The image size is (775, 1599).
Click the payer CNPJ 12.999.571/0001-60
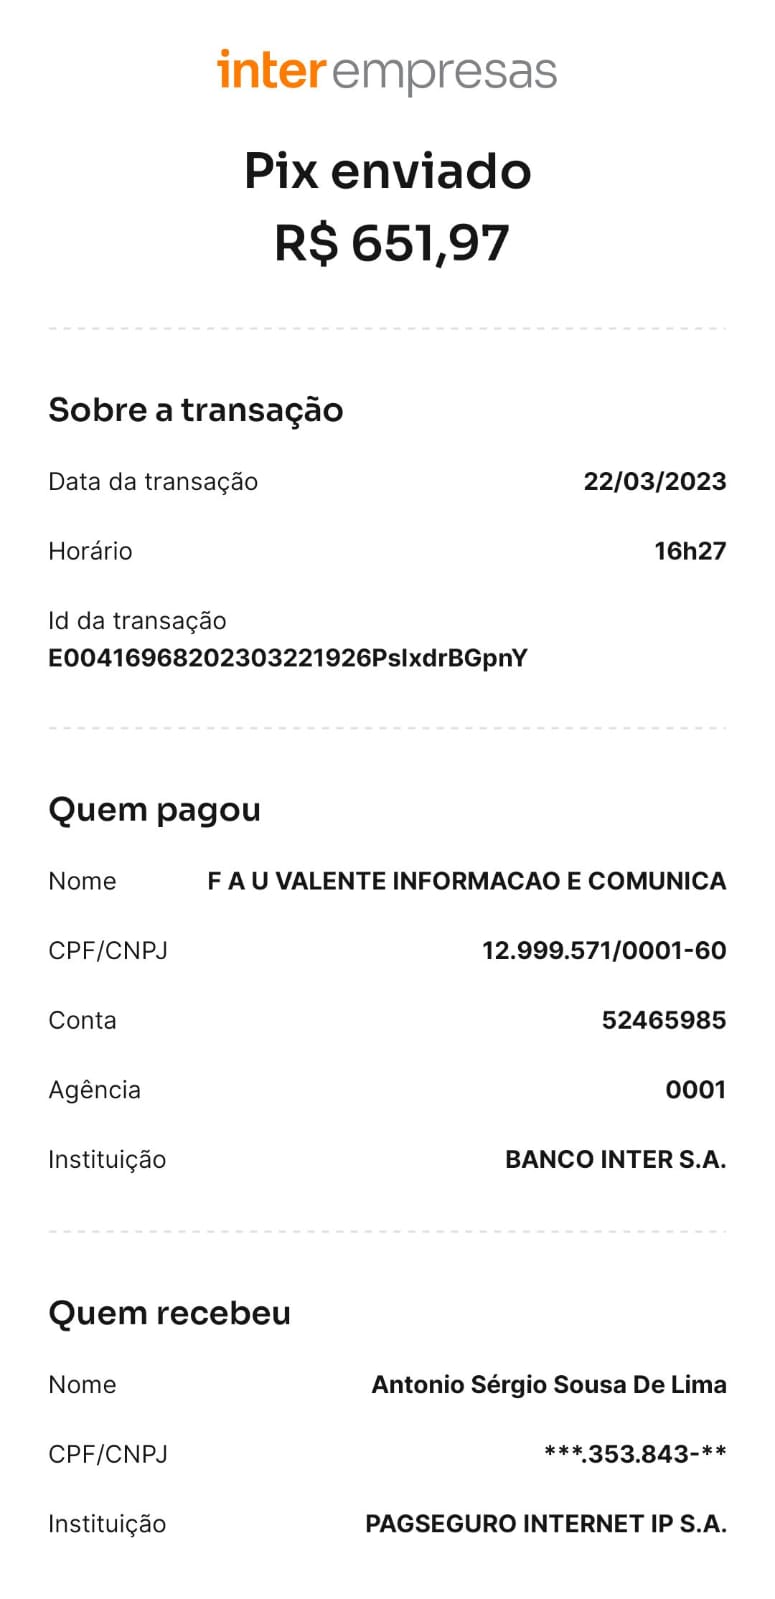[x=603, y=951]
